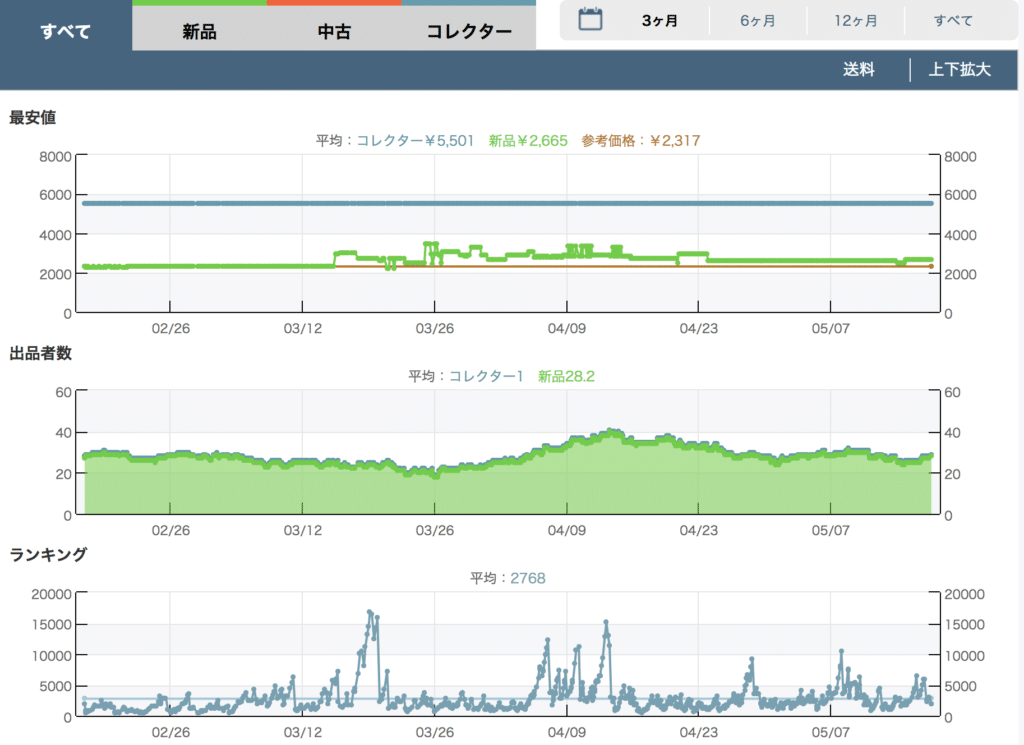Switch to the 中古 tab
1024x745 pixels.
(334, 32)
